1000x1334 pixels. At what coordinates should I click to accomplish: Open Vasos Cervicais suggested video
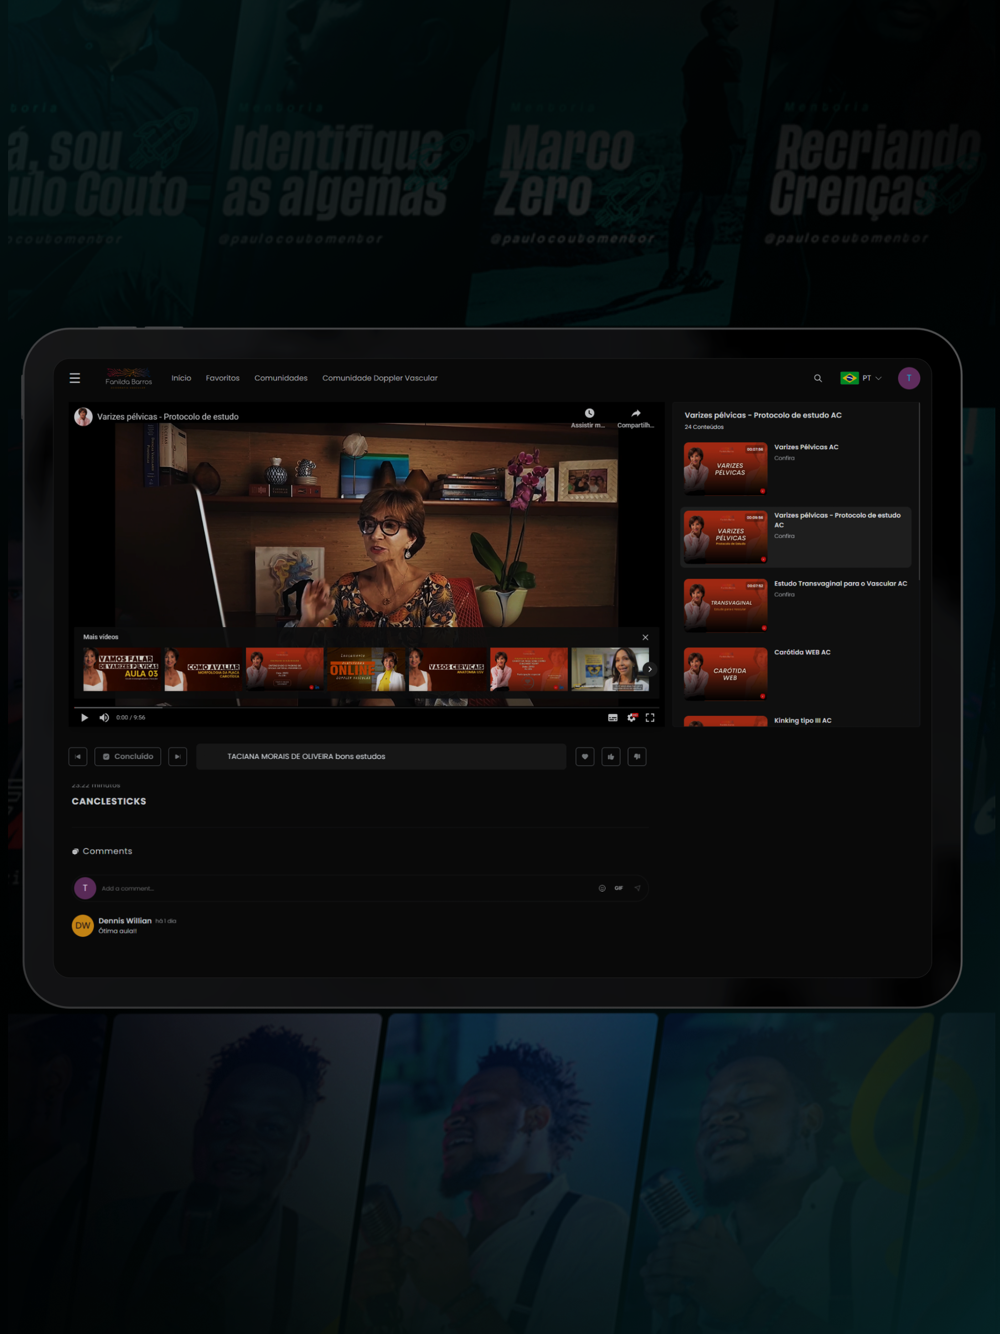click(x=447, y=669)
